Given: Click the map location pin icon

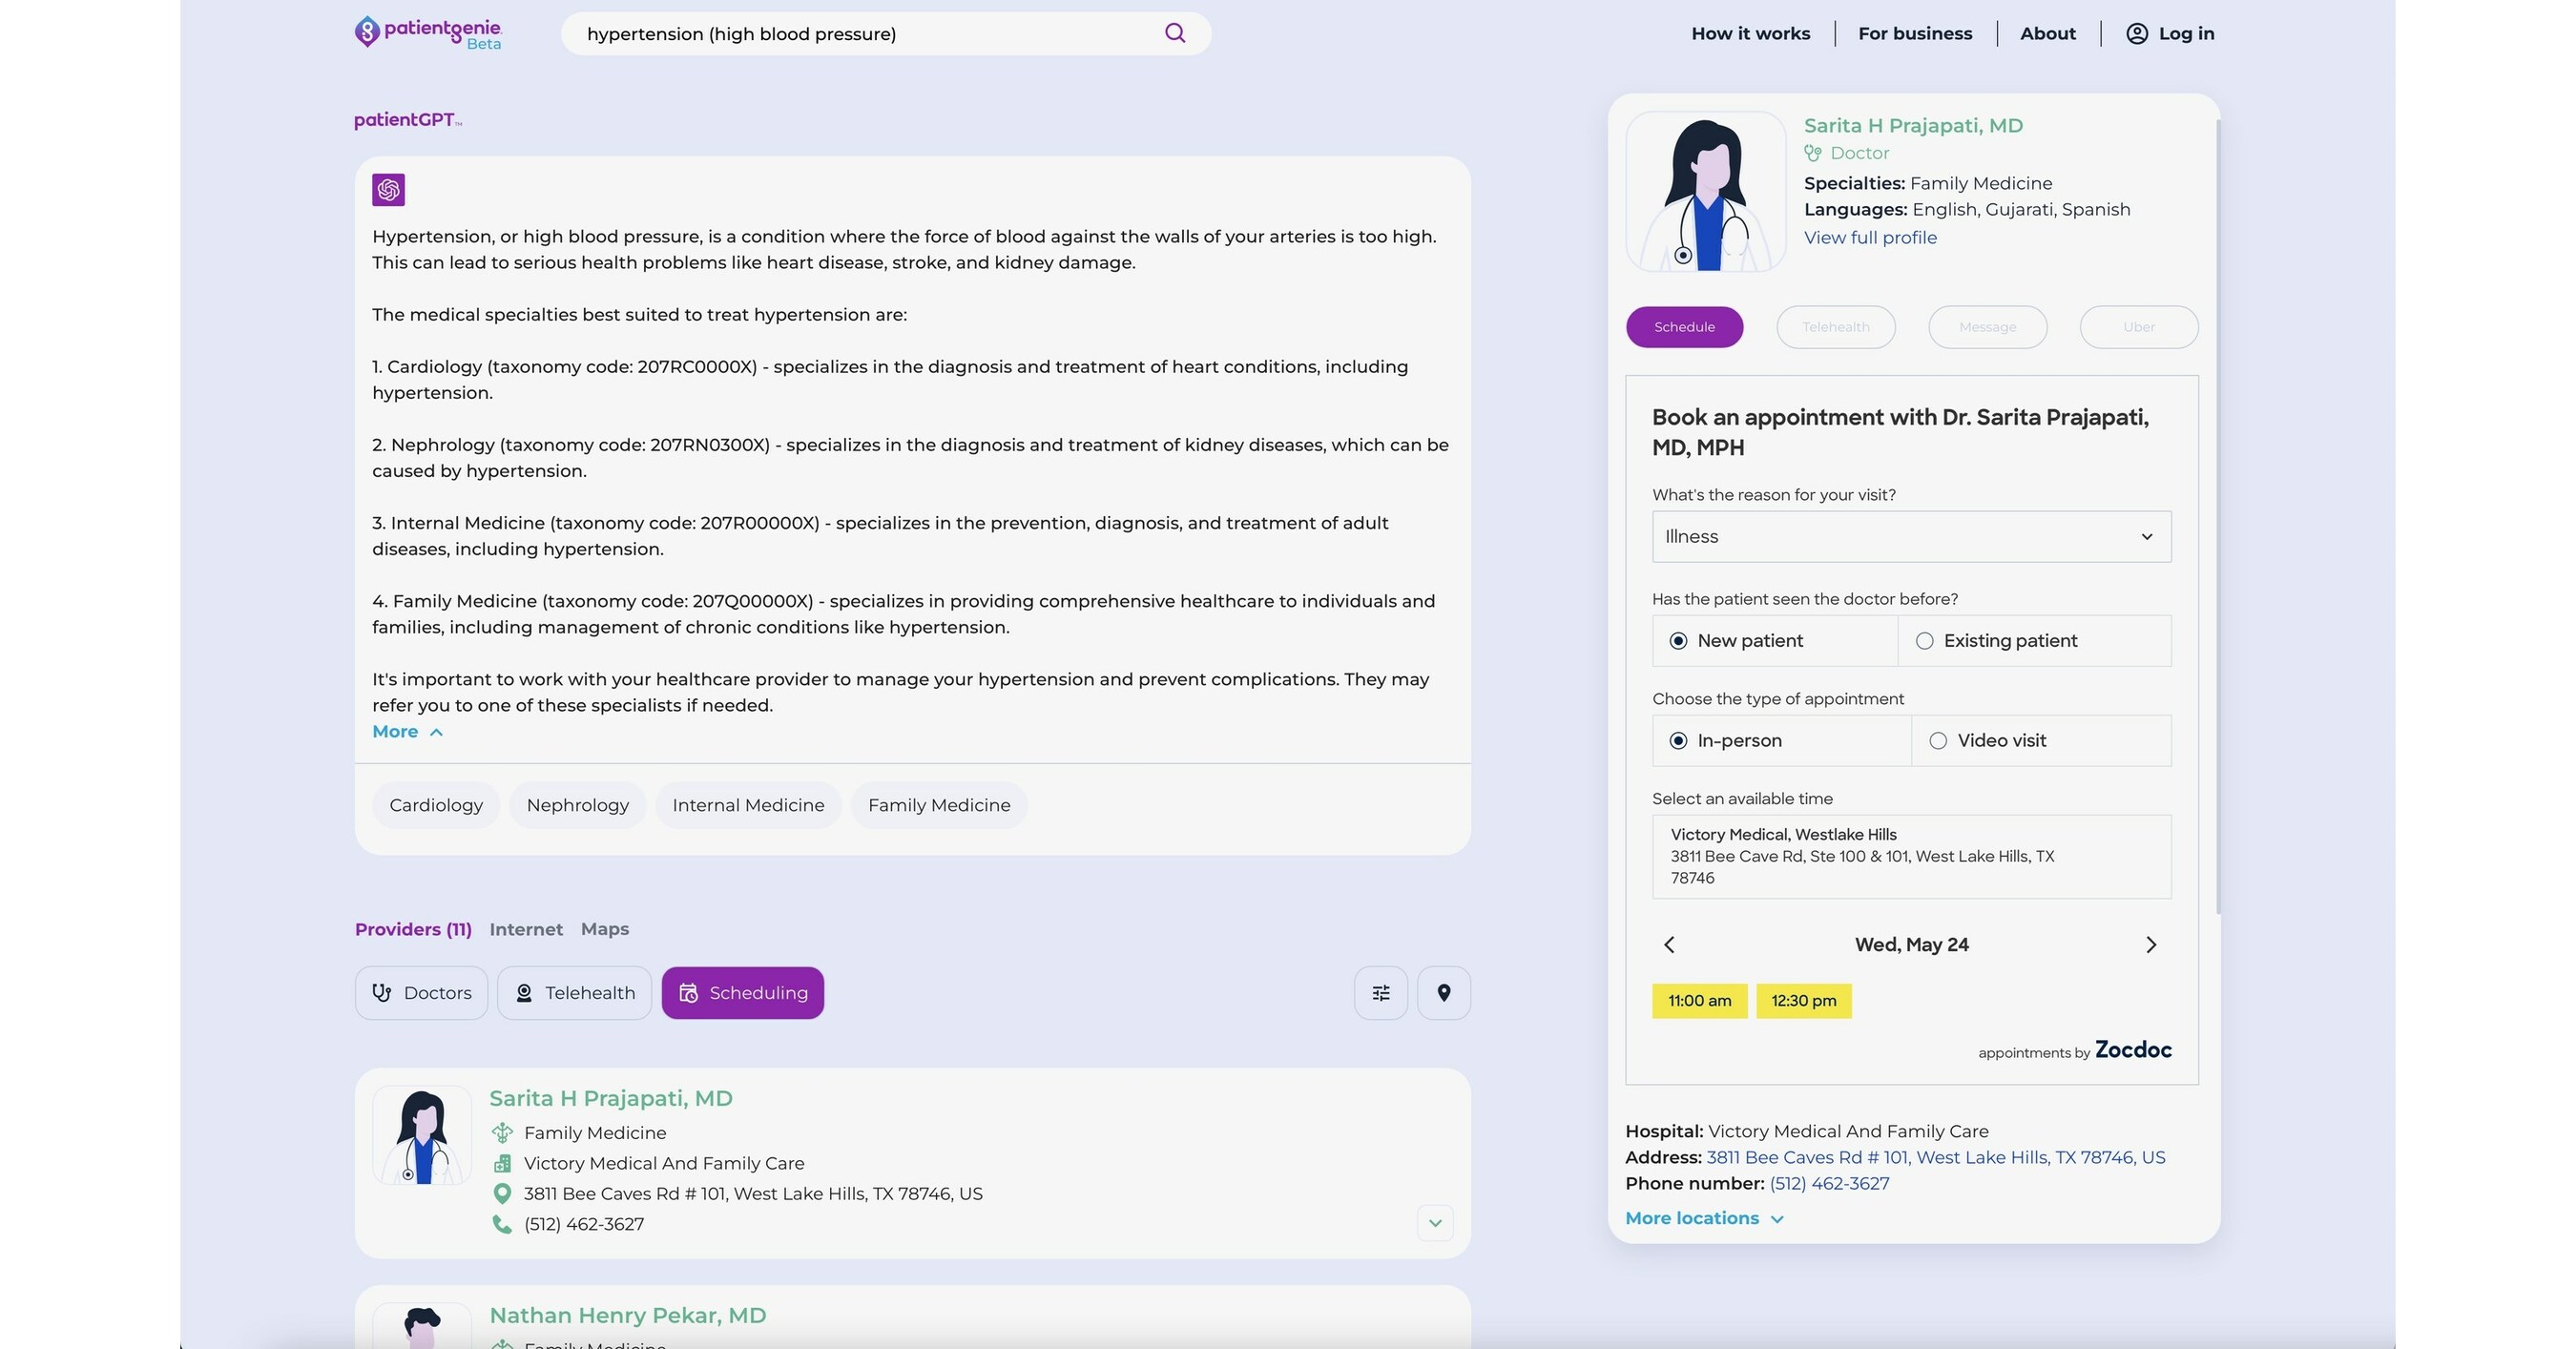Looking at the screenshot, I should [1444, 992].
